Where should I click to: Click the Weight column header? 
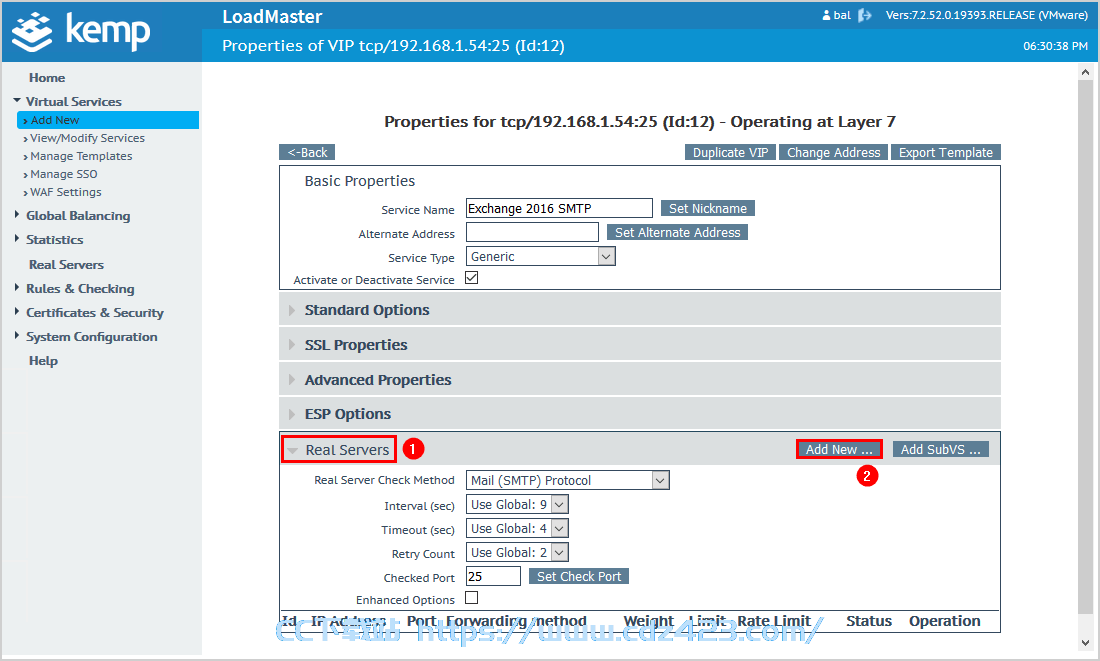pos(648,621)
